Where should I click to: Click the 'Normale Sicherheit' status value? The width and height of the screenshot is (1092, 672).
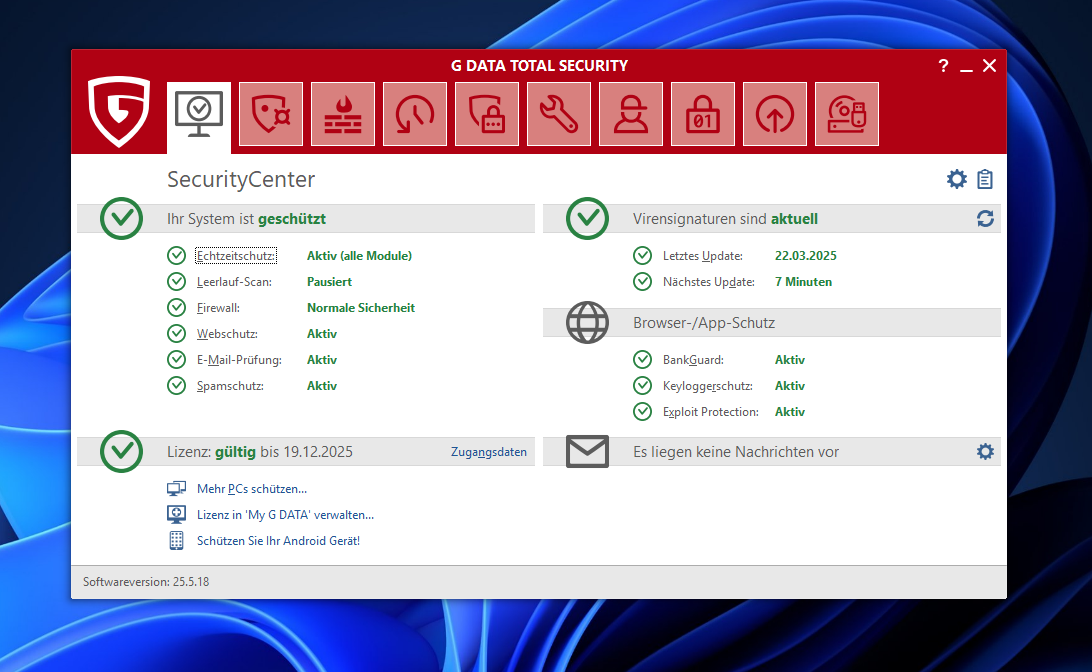361,307
